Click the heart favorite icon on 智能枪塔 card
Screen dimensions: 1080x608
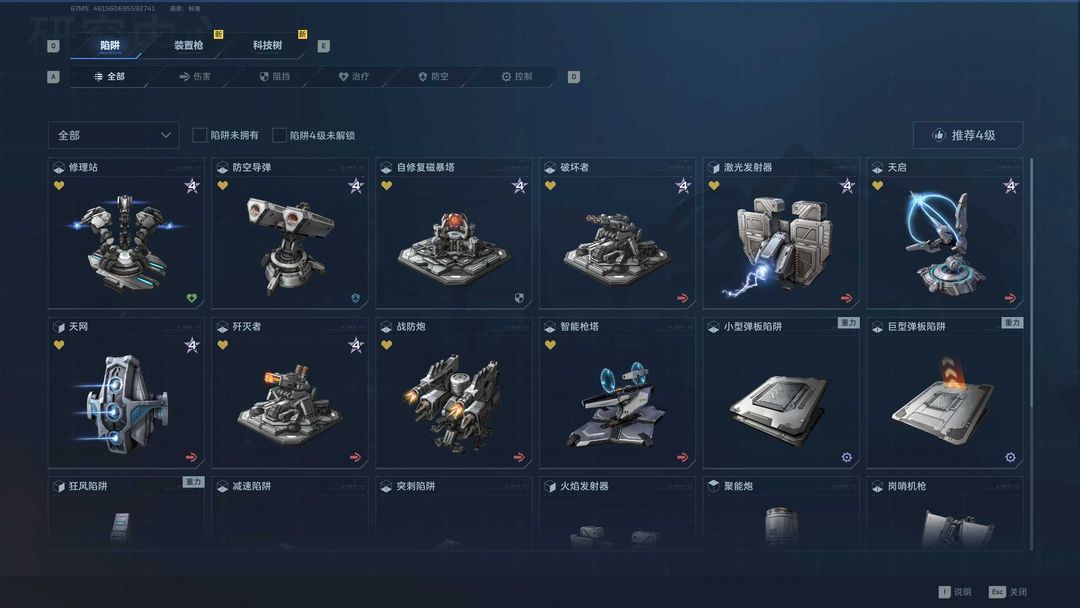pos(550,345)
